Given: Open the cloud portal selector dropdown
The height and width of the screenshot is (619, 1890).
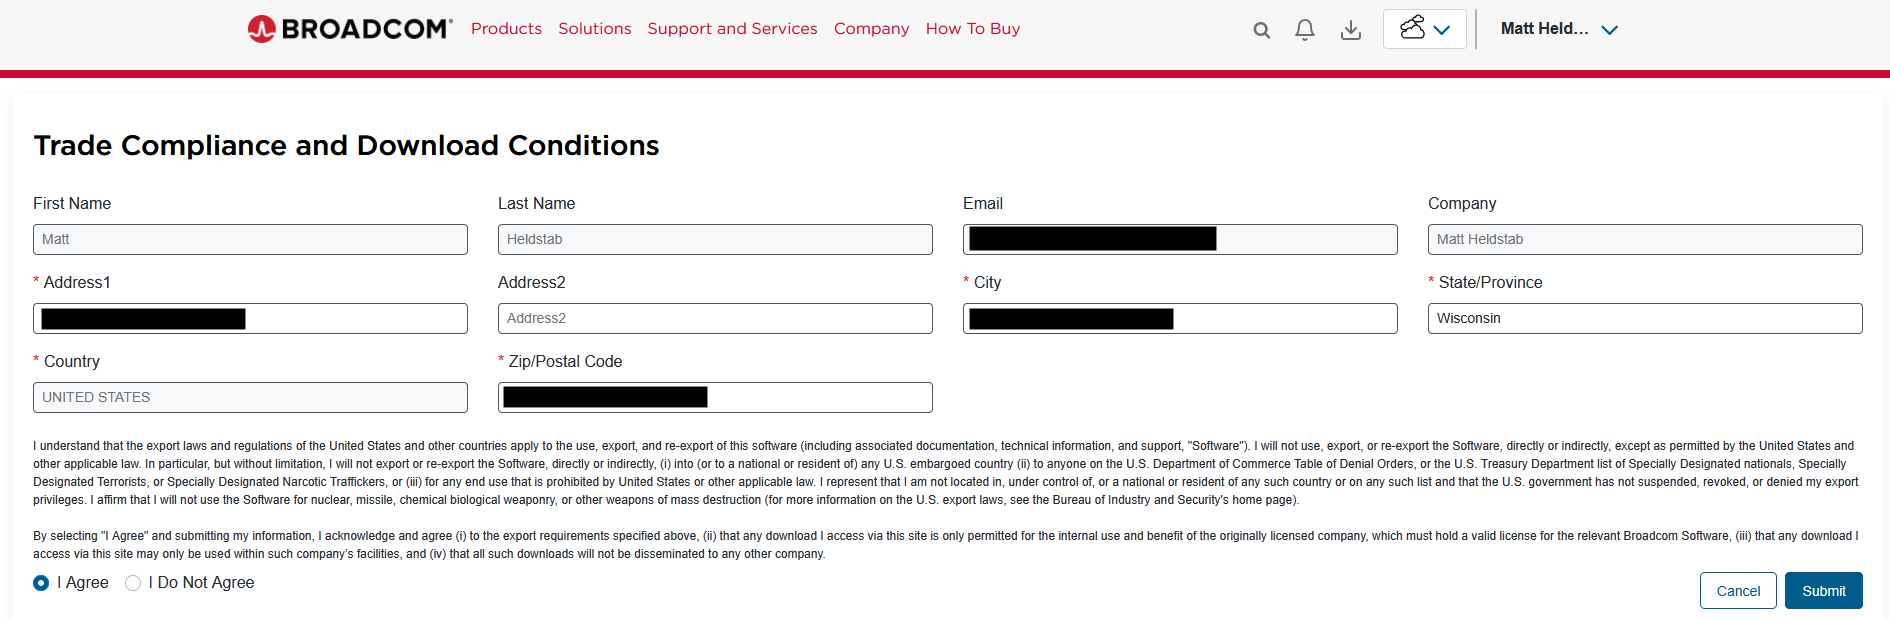Looking at the screenshot, I should (1425, 29).
